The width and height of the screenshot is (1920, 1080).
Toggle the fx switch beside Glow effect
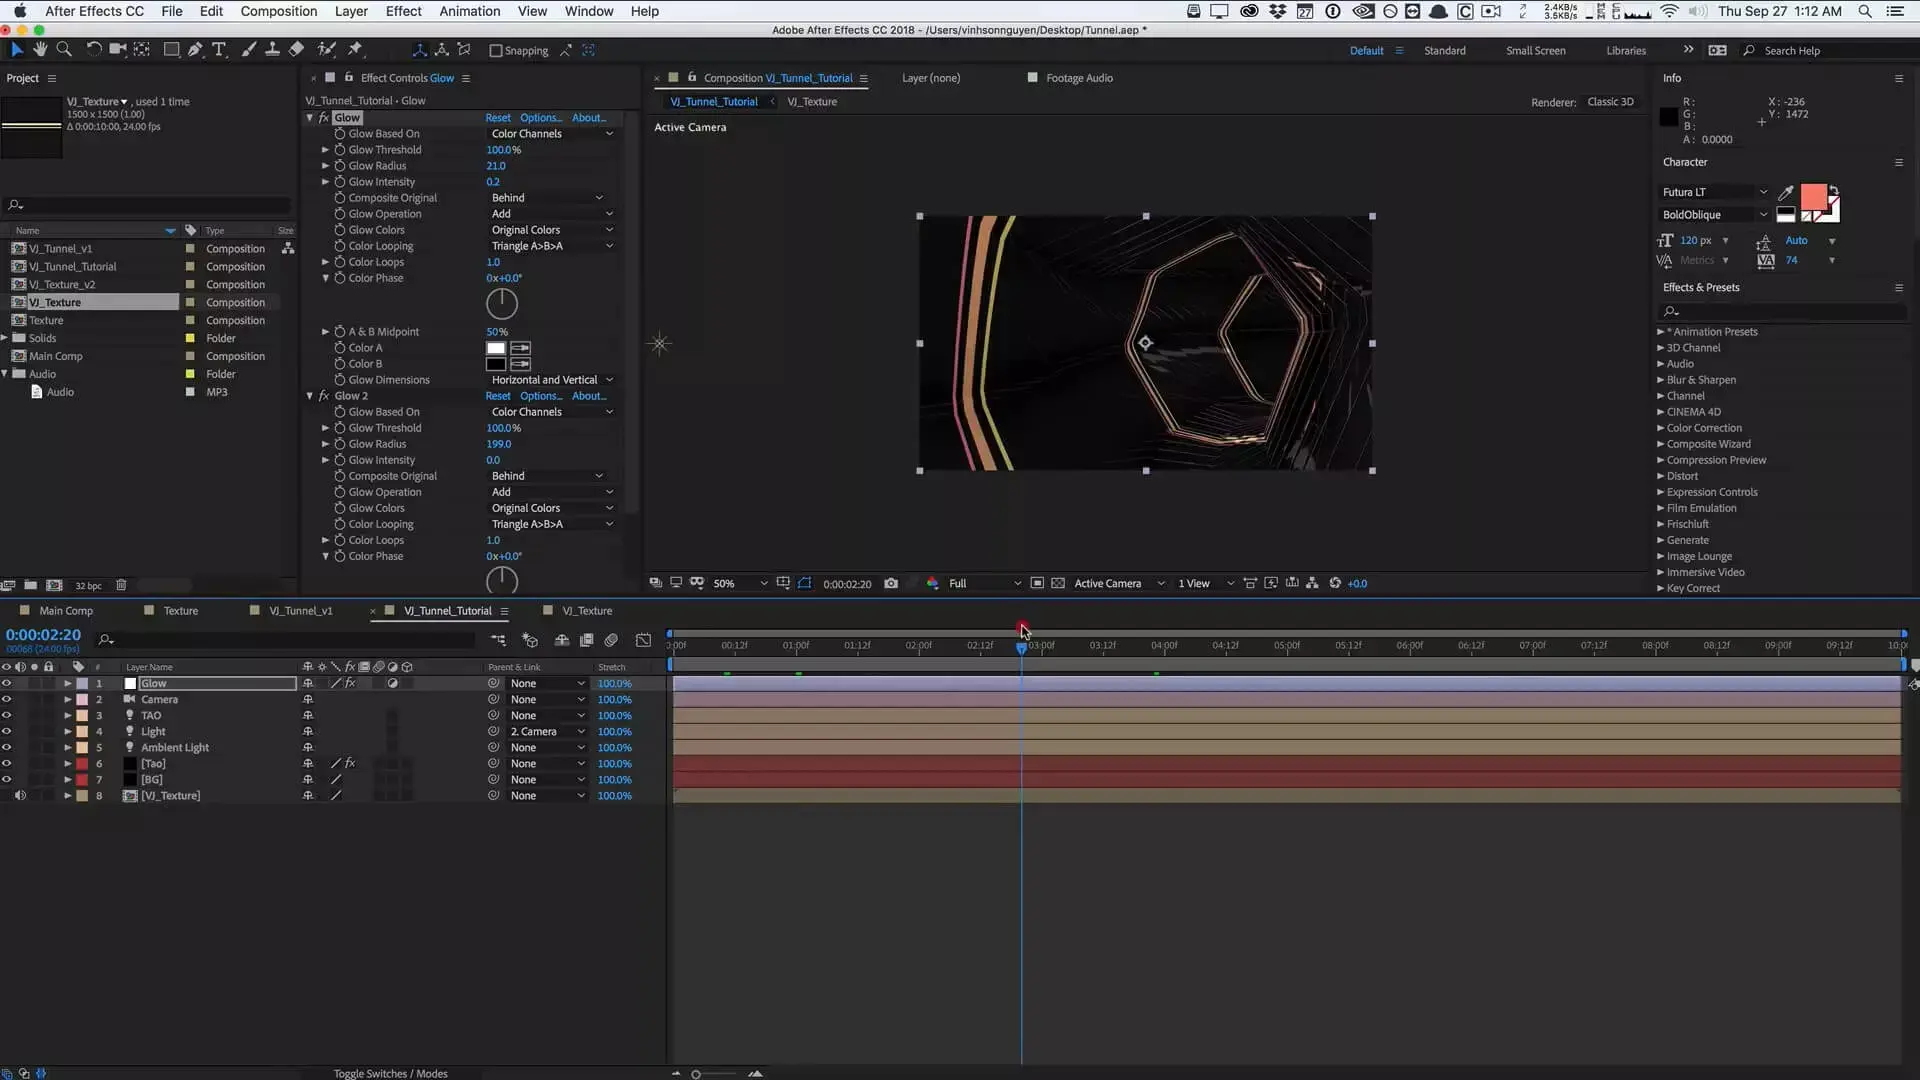324,118
